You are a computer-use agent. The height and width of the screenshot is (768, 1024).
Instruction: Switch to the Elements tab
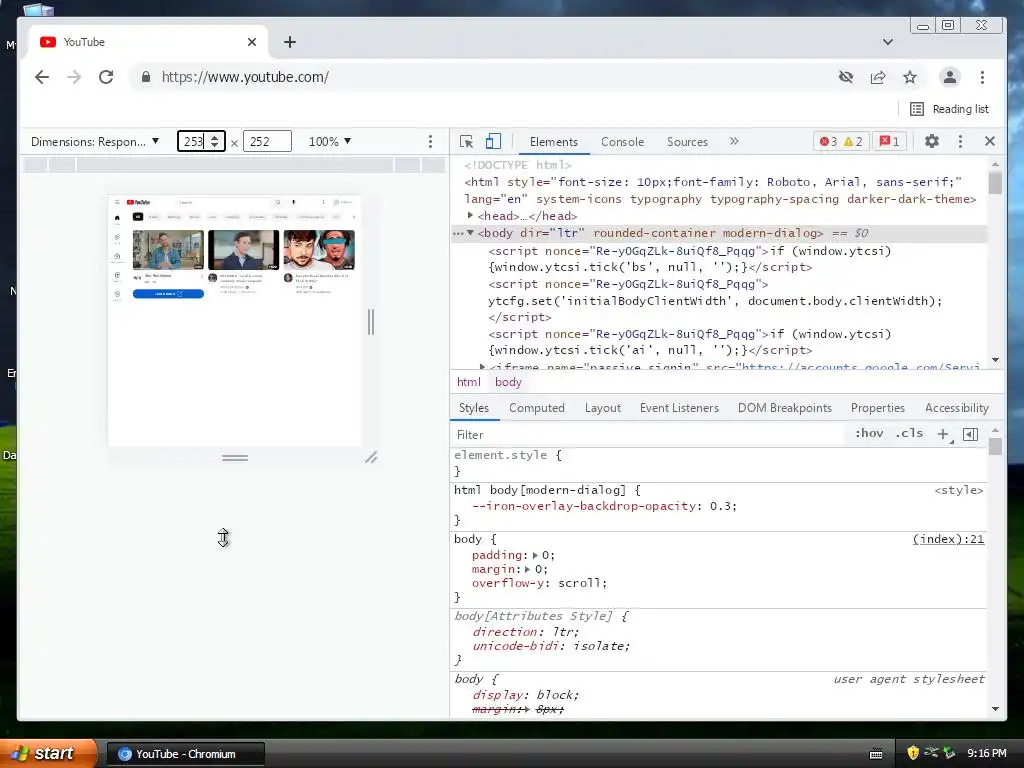554,142
